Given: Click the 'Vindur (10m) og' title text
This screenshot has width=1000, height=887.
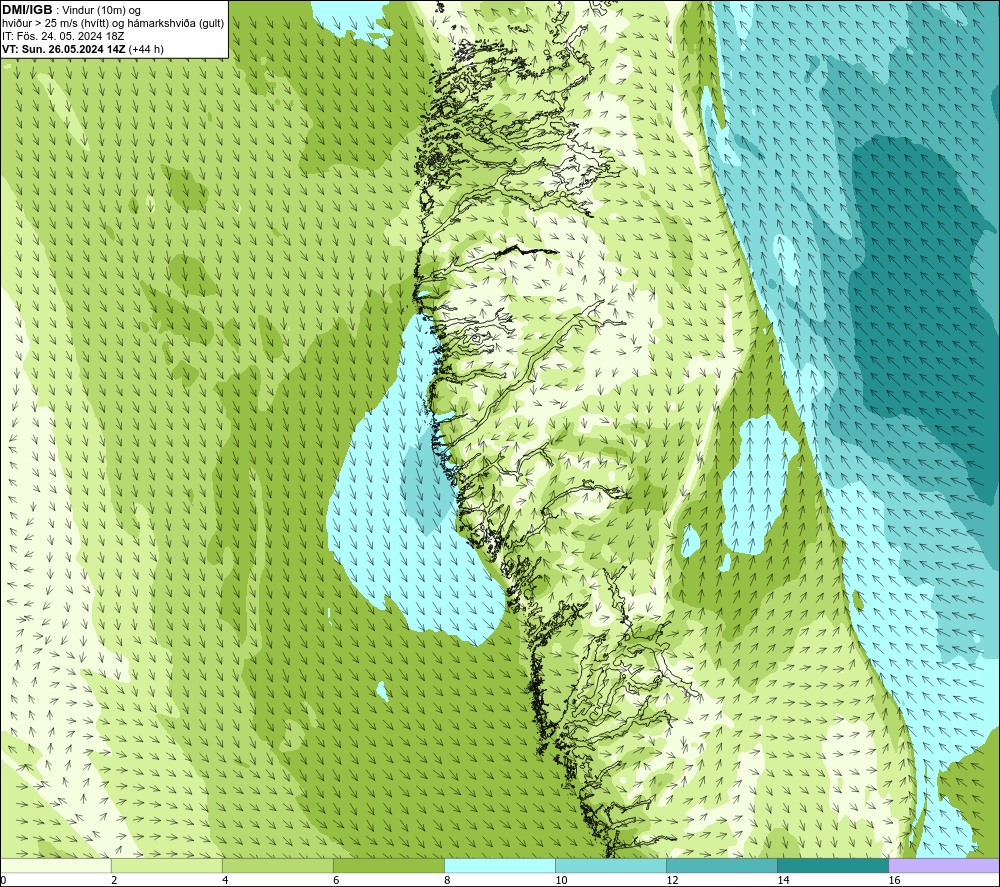Looking at the screenshot, I should click(x=101, y=11).
